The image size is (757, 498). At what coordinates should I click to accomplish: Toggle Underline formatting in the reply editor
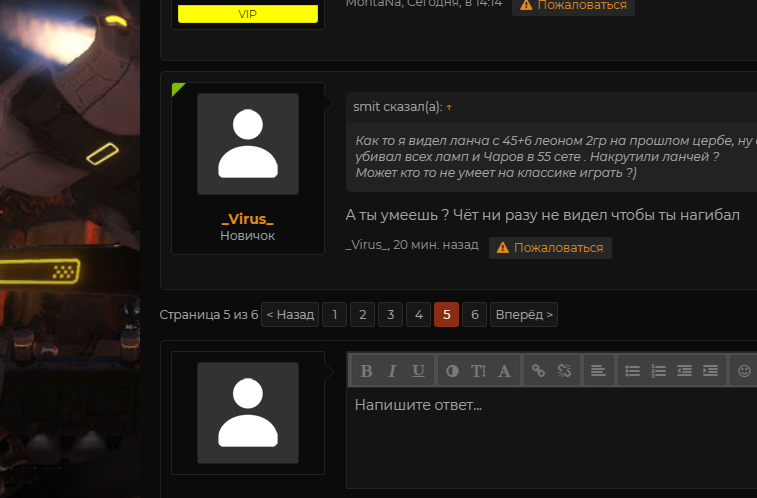click(418, 371)
